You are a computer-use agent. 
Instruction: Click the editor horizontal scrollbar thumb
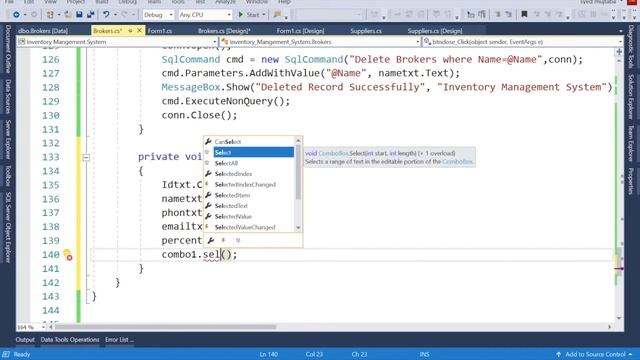(x=165, y=327)
